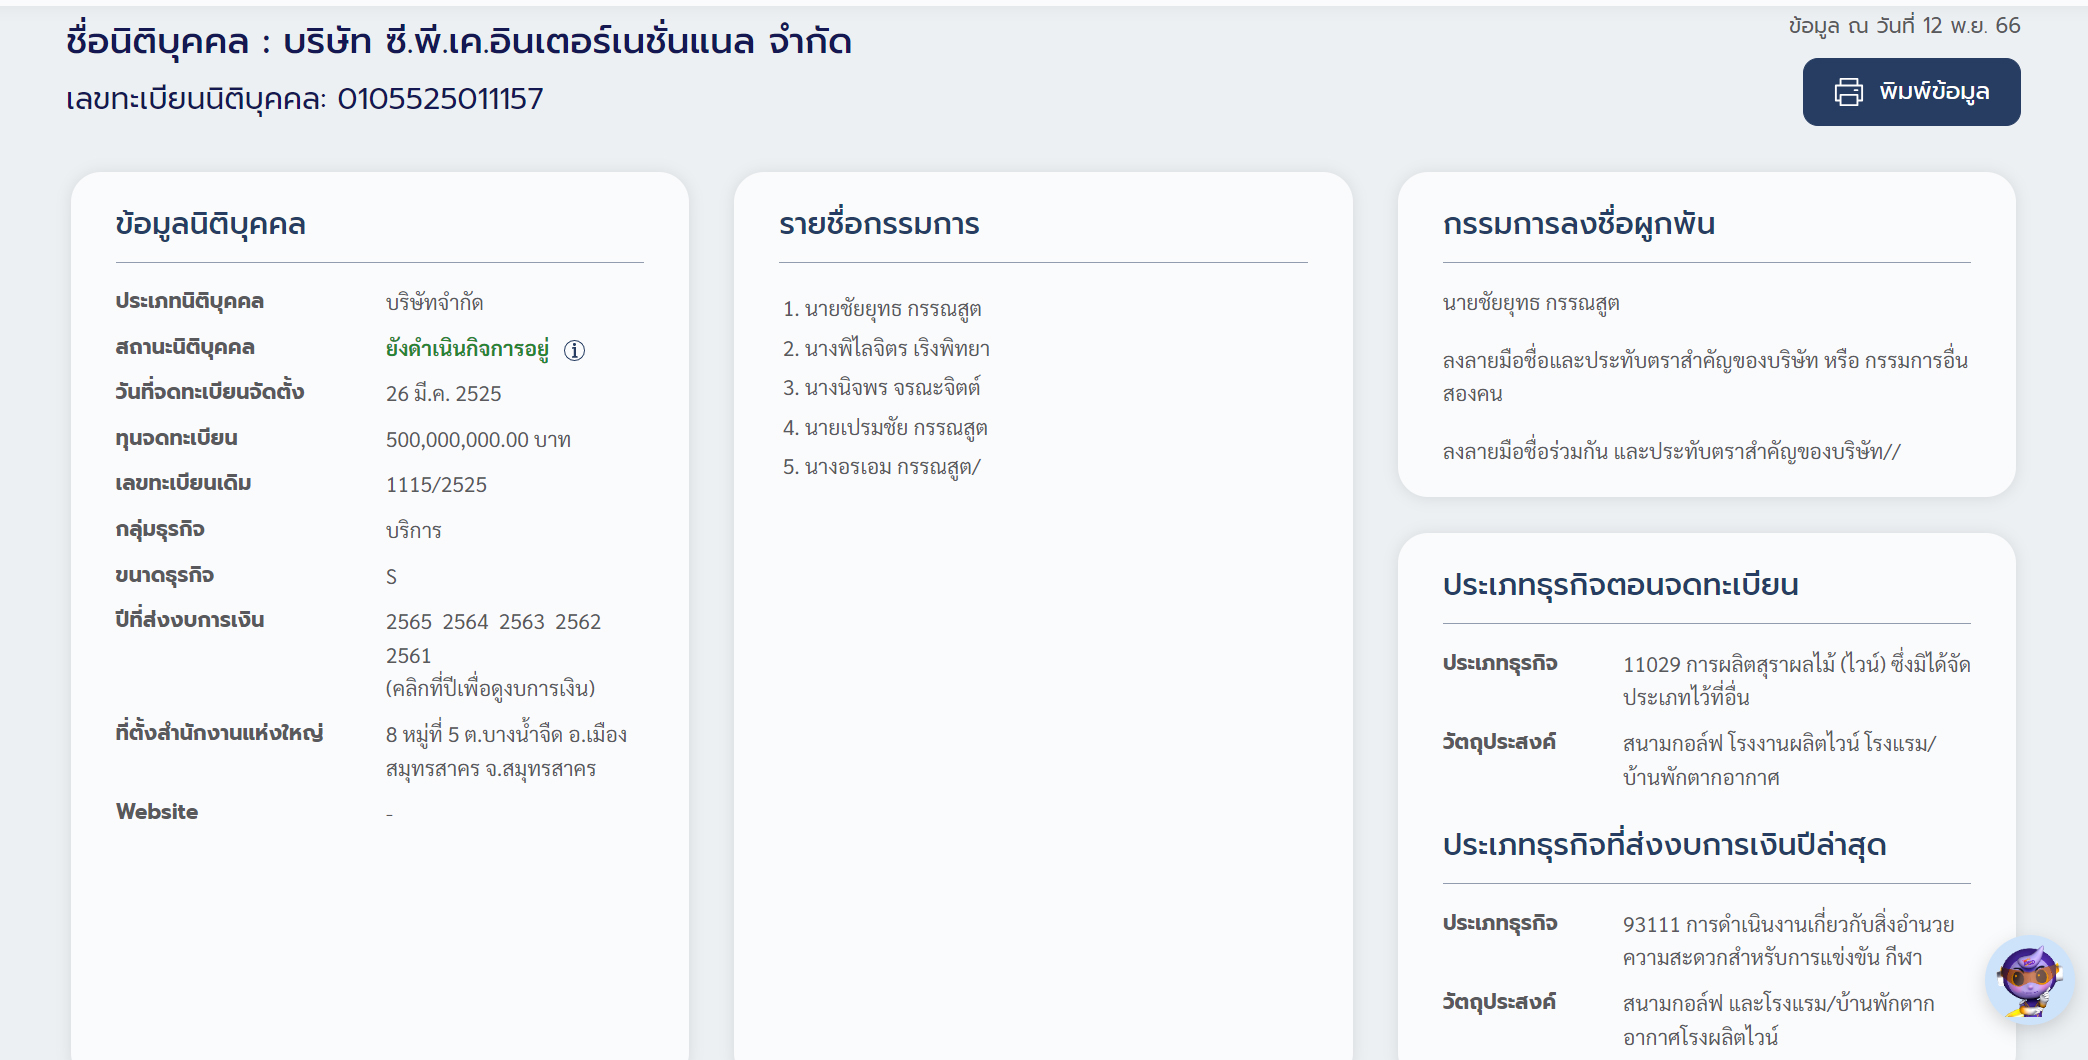Click director name นายชัยยุทธ กรรณสูต in directors list
The width and height of the screenshot is (2088, 1060).
(x=892, y=309)
